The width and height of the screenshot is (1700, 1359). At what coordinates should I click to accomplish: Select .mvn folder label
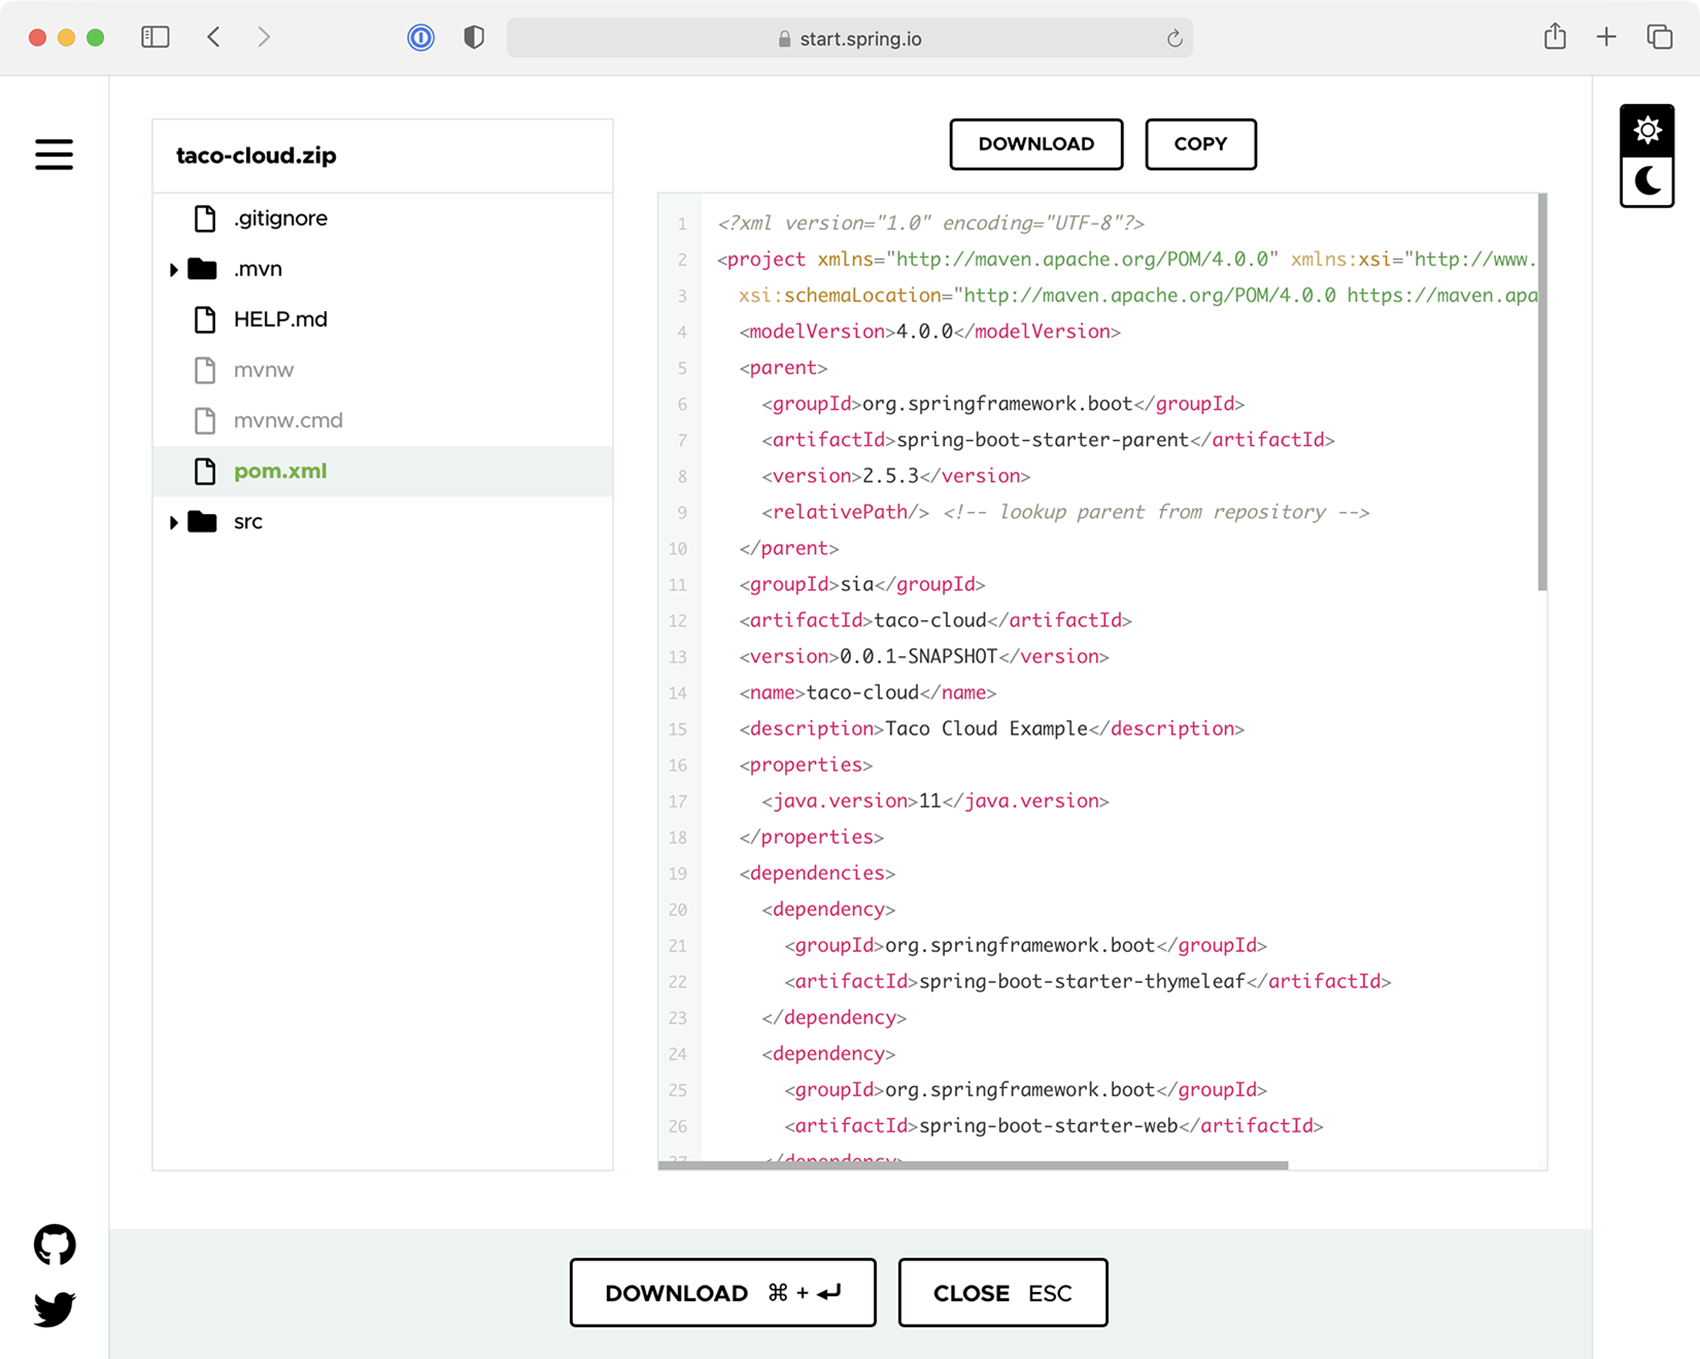[x=258, y=269]
